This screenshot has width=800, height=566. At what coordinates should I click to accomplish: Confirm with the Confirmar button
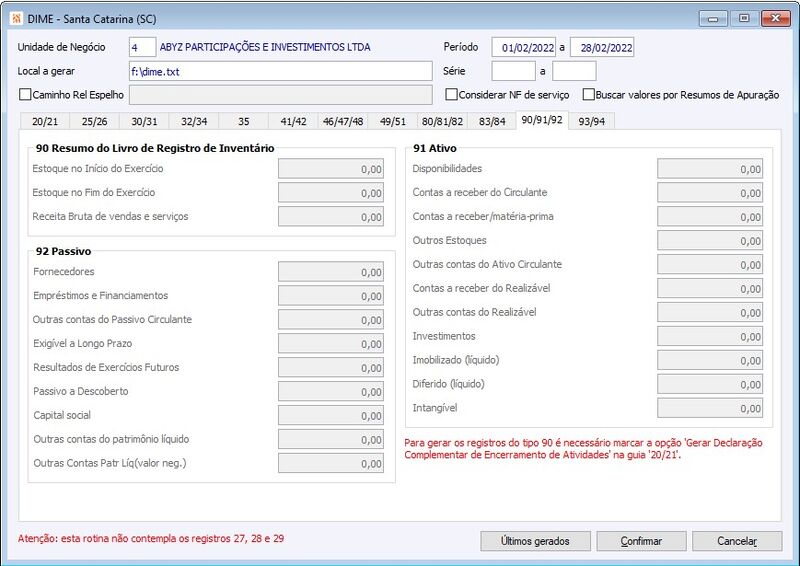pos(641,541)
